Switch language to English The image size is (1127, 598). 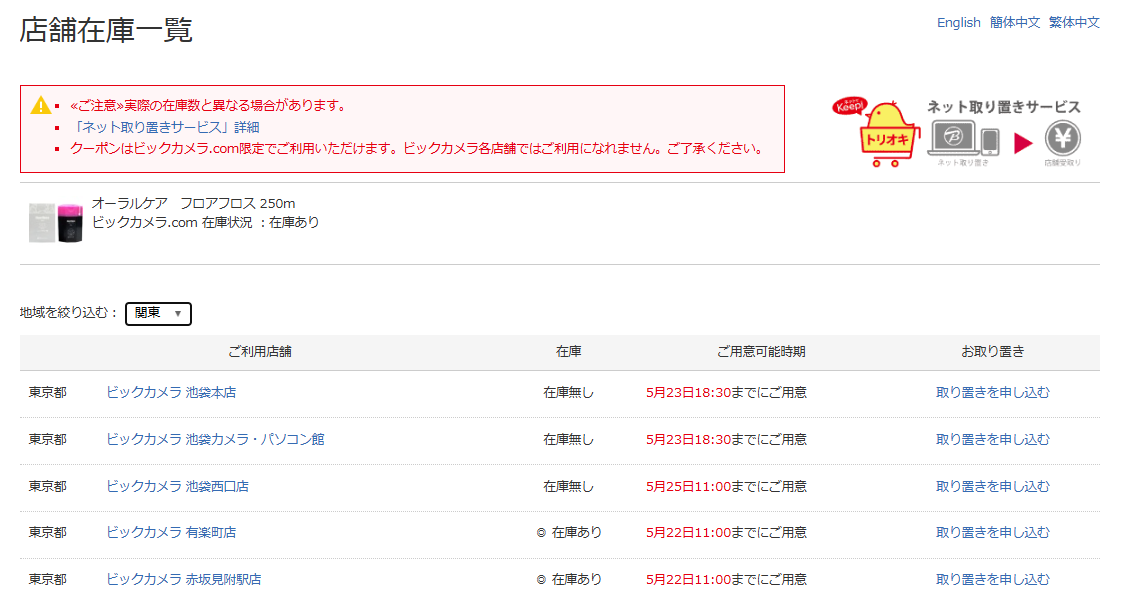click(958, 22)
